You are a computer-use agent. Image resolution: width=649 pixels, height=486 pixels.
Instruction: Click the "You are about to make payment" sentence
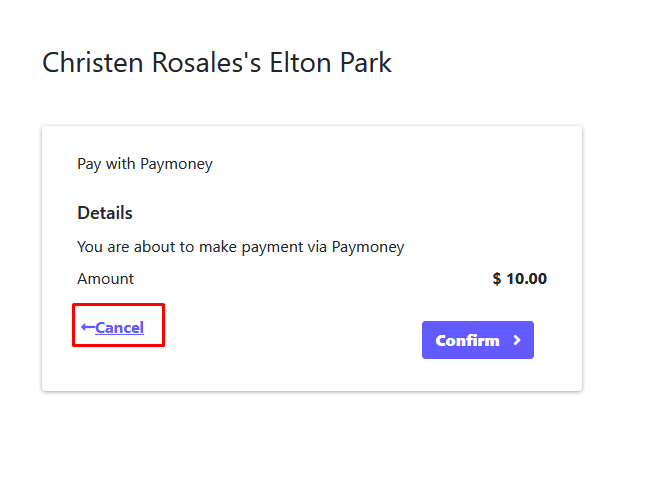(240, 246)
